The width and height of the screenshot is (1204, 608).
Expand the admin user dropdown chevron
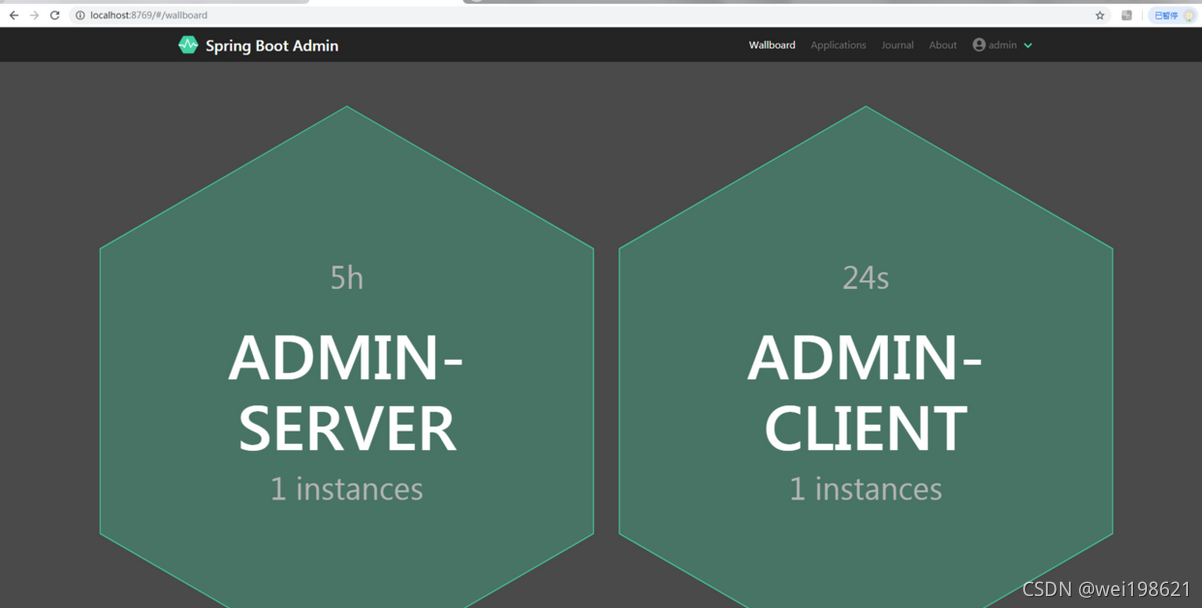pyautogui.click(x=1028, y=45)
